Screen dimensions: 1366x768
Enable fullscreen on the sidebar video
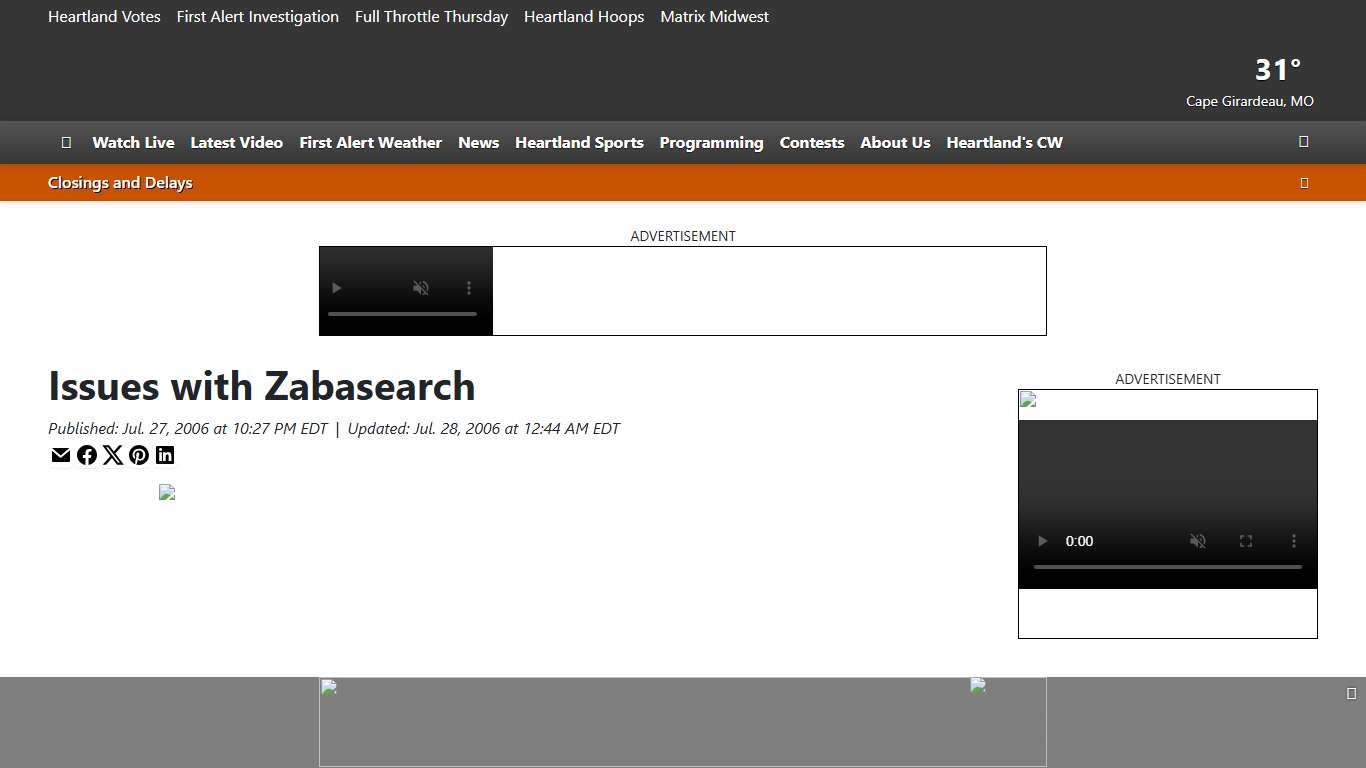pos(1245,541)
